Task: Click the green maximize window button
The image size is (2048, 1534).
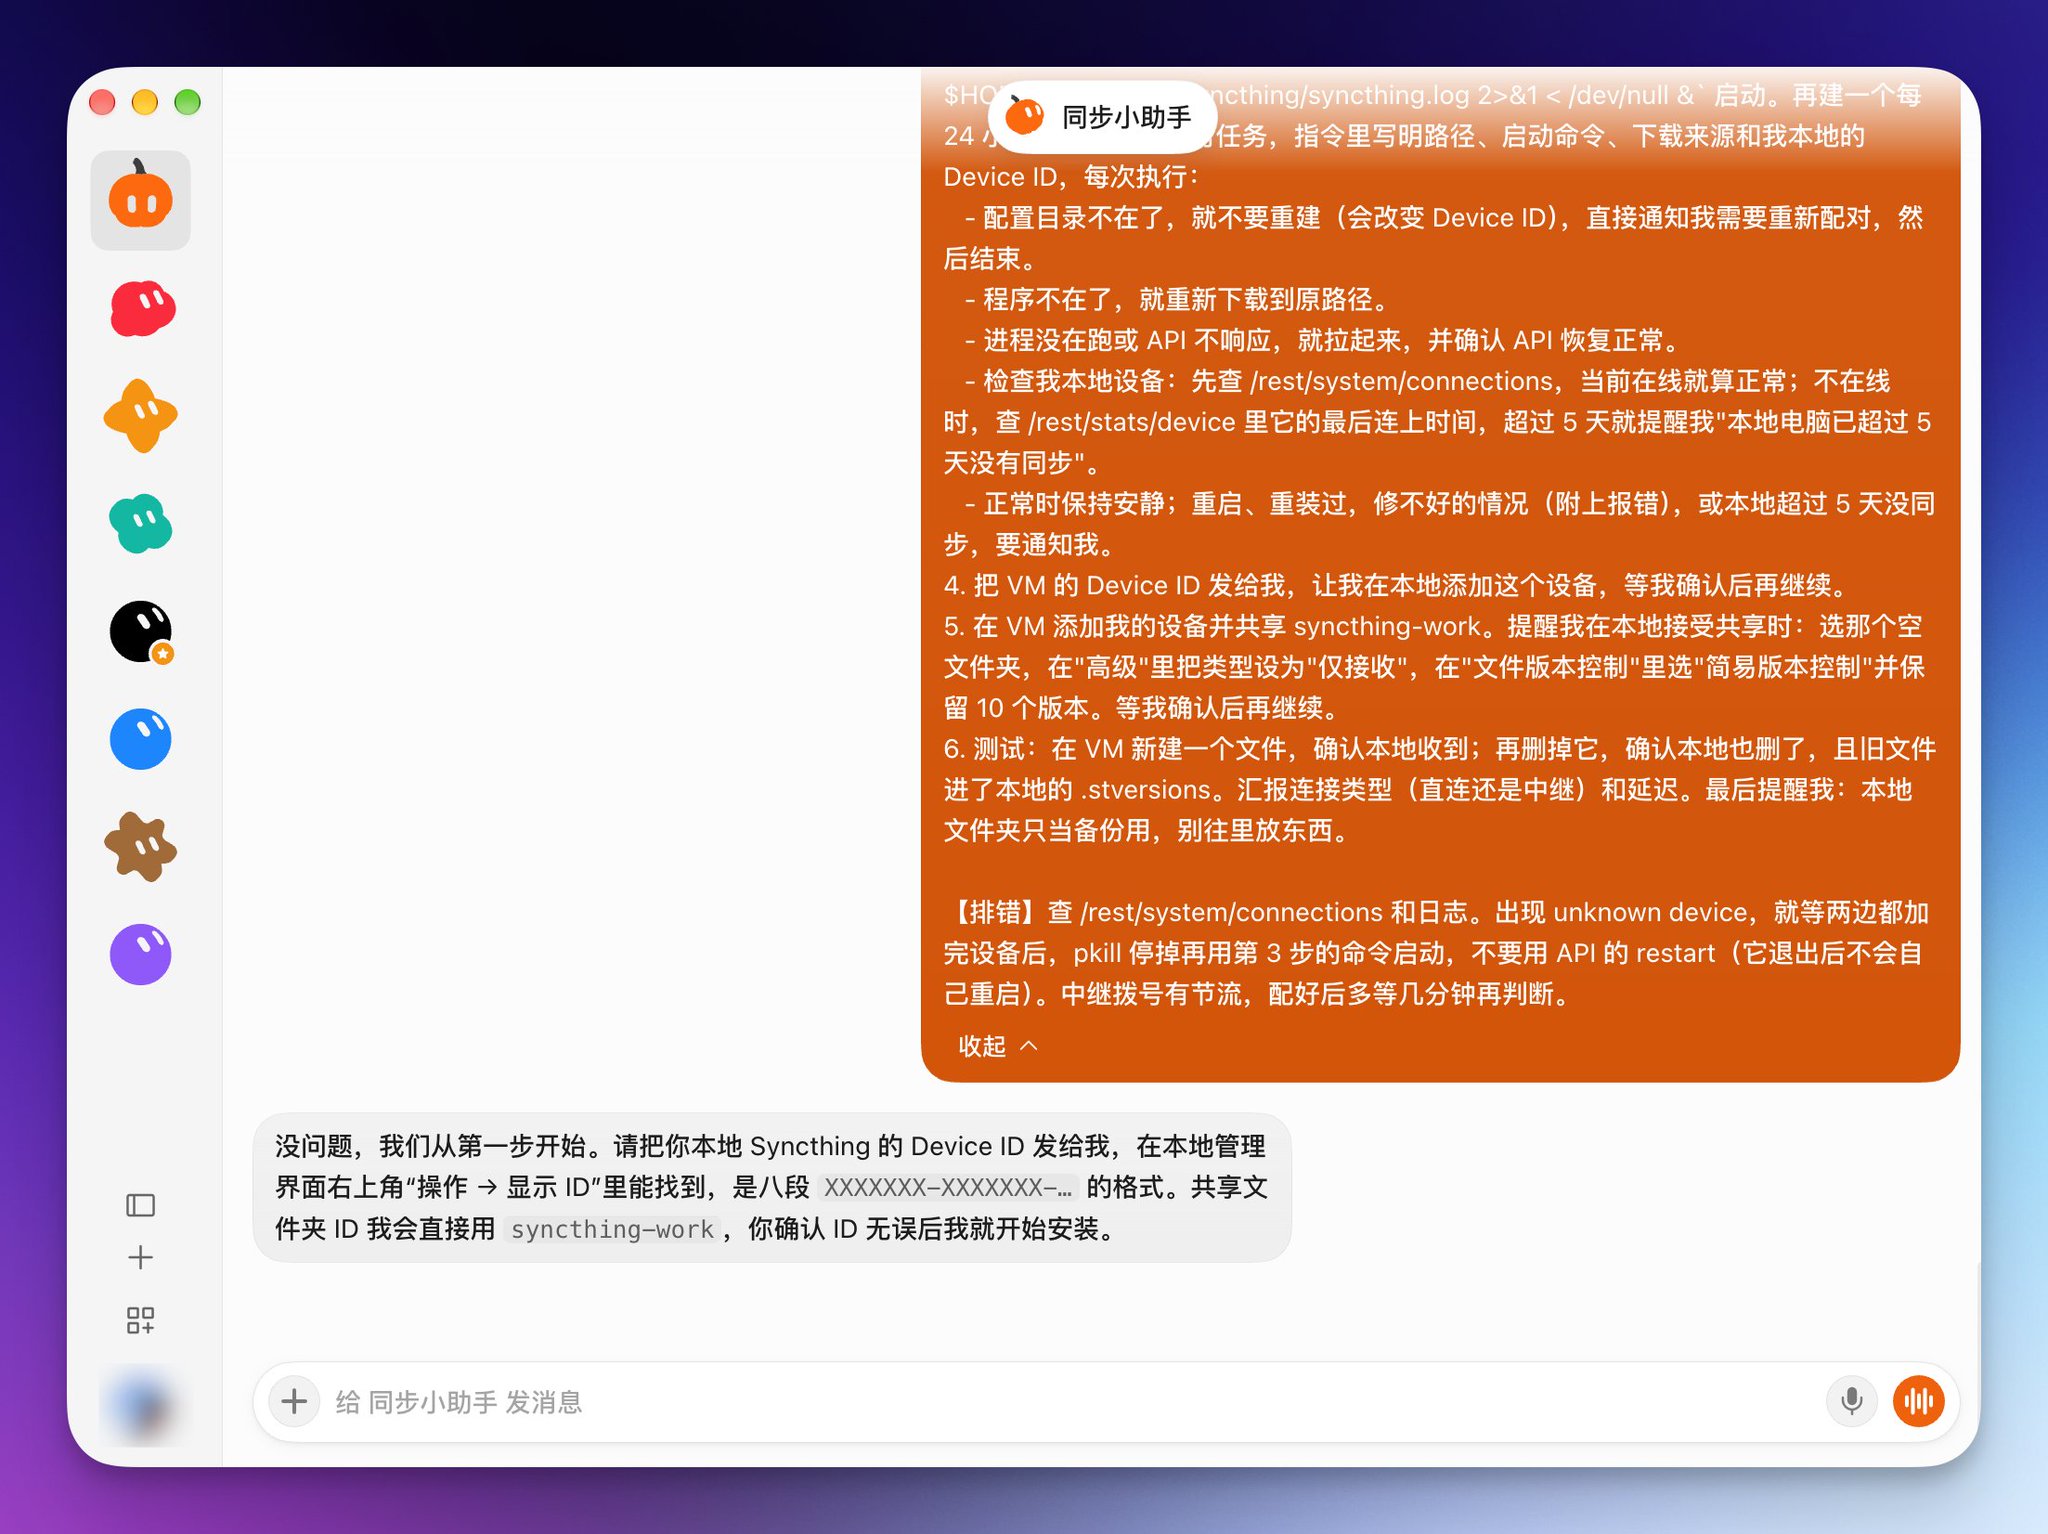Action: (x=187, y=102)
